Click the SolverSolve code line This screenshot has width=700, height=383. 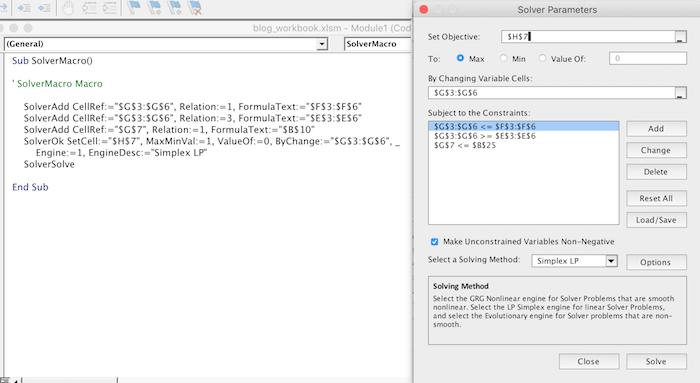click(49, 164)
